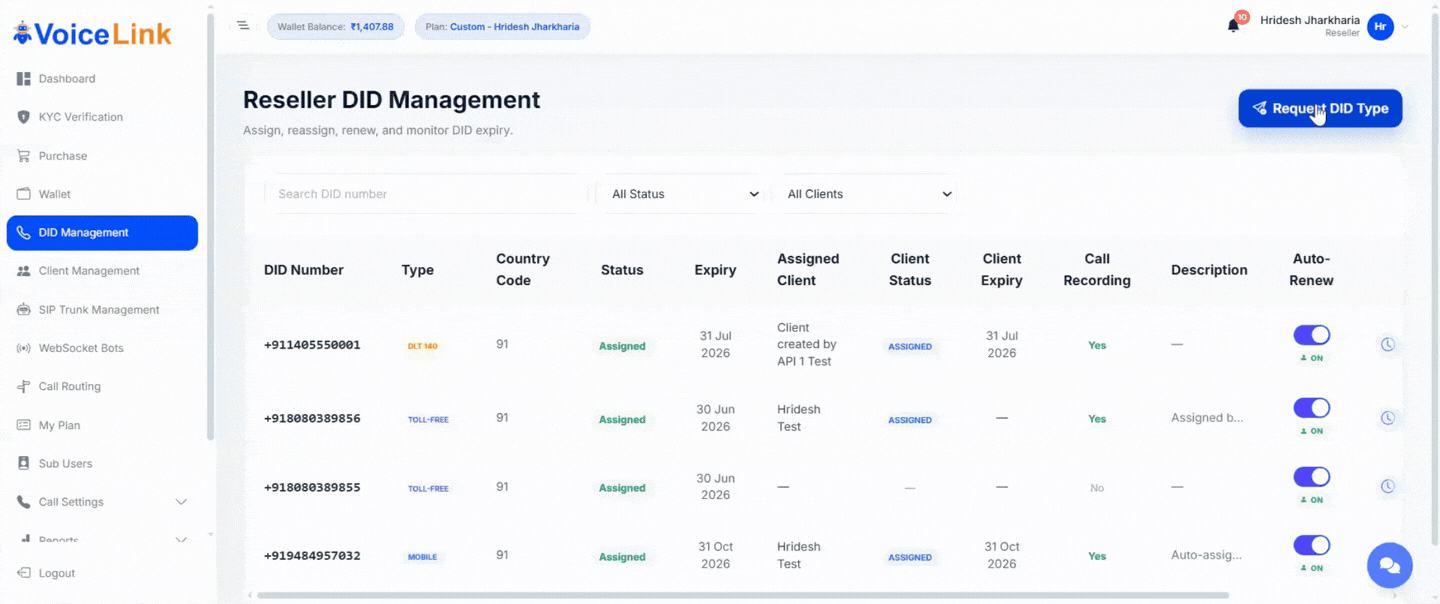Click the Wallet Balance pill

336,27
